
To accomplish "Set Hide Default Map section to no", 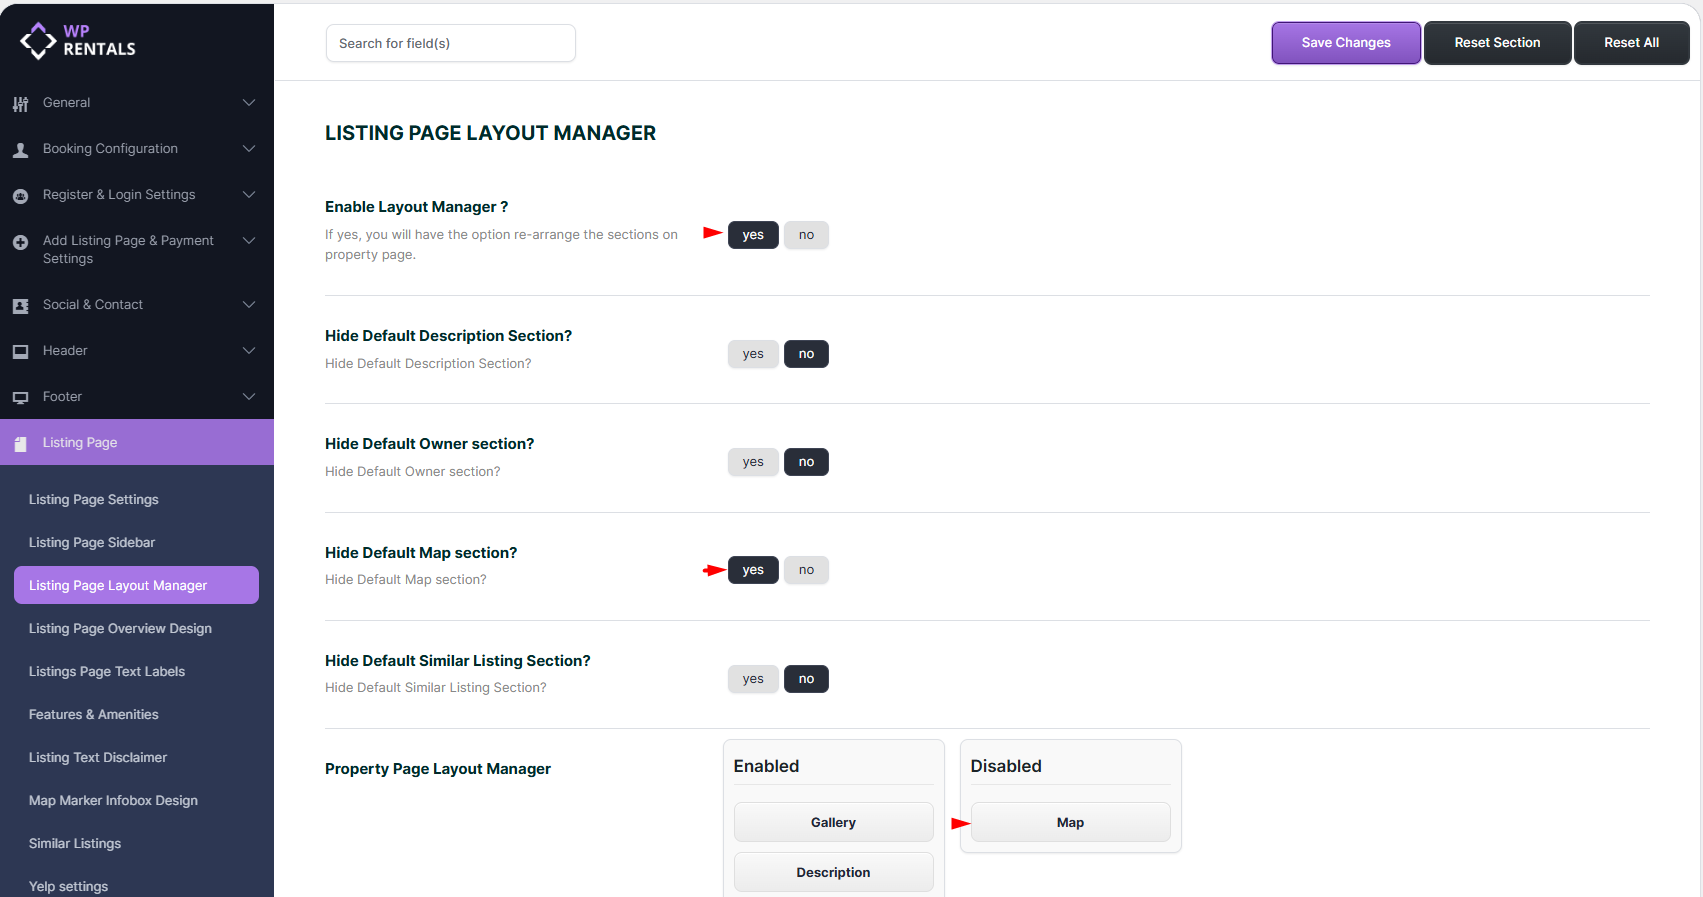I will (x=806, y=570).
